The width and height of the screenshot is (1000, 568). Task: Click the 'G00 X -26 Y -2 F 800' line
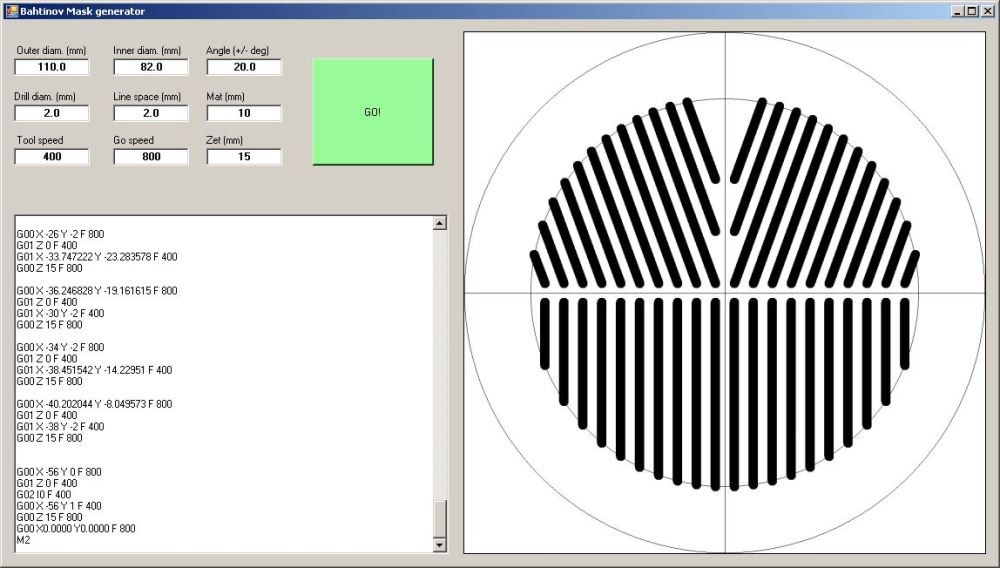coord(61,234)
